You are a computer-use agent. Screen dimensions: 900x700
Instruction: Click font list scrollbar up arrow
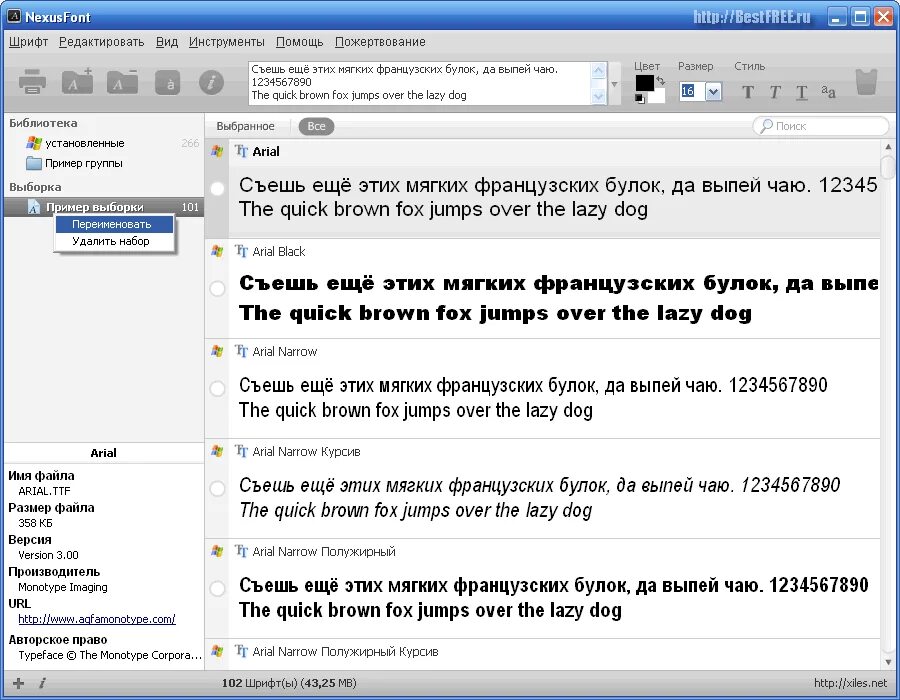tap(889, 147)
